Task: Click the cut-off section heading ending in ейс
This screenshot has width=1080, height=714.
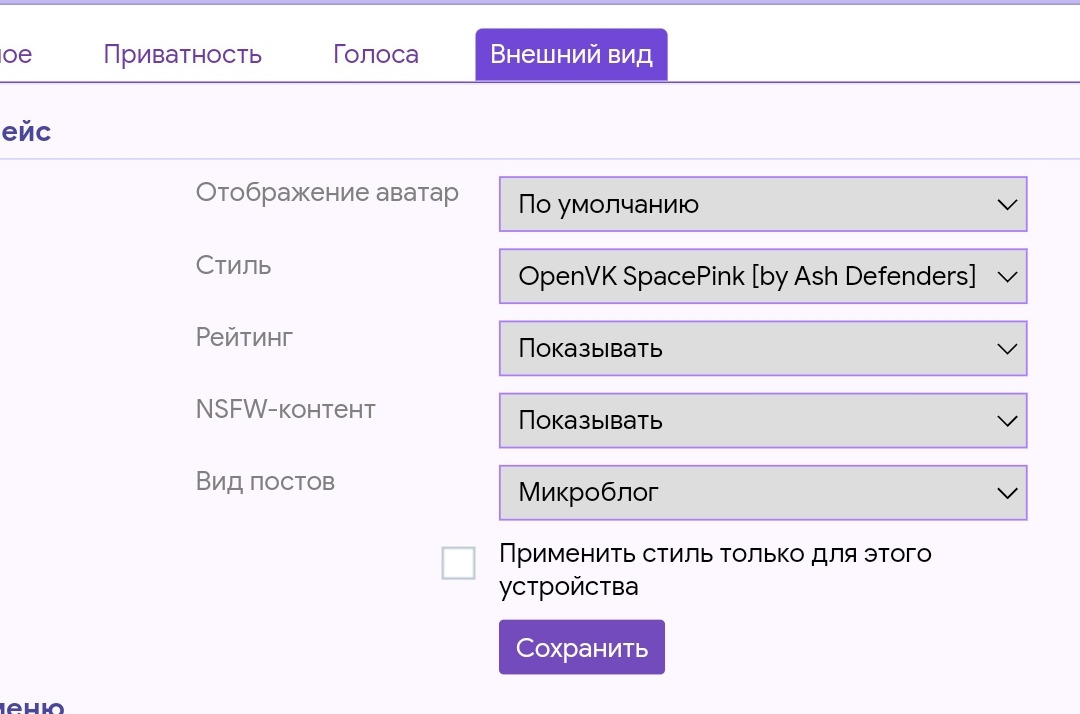Action: (25, 131)
